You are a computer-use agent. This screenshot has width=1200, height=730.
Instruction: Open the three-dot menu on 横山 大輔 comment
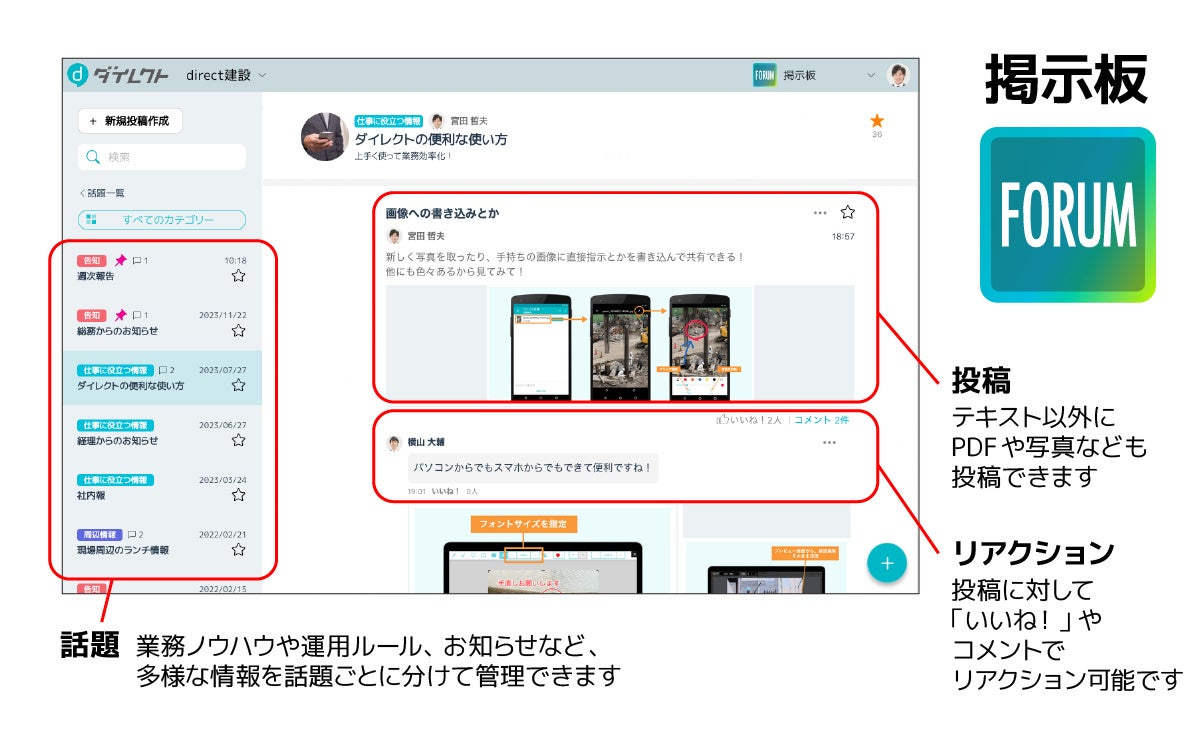click(x=829, y=442)
